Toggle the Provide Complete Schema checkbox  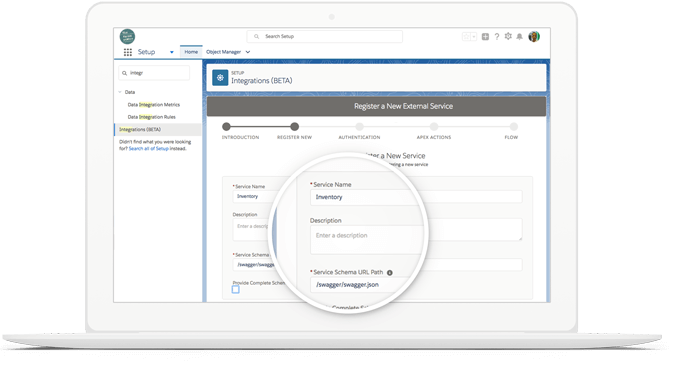pyautogui.click(x=235, y=289)
